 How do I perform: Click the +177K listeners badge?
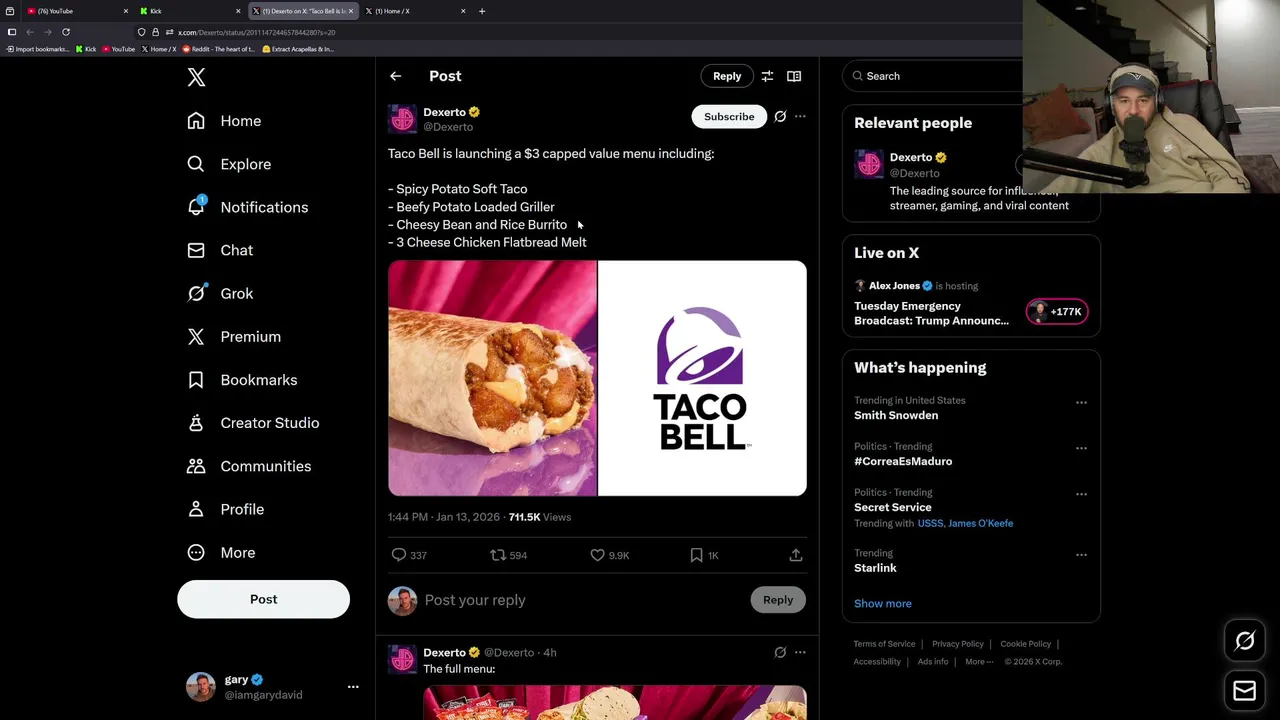coord(1057,312)
